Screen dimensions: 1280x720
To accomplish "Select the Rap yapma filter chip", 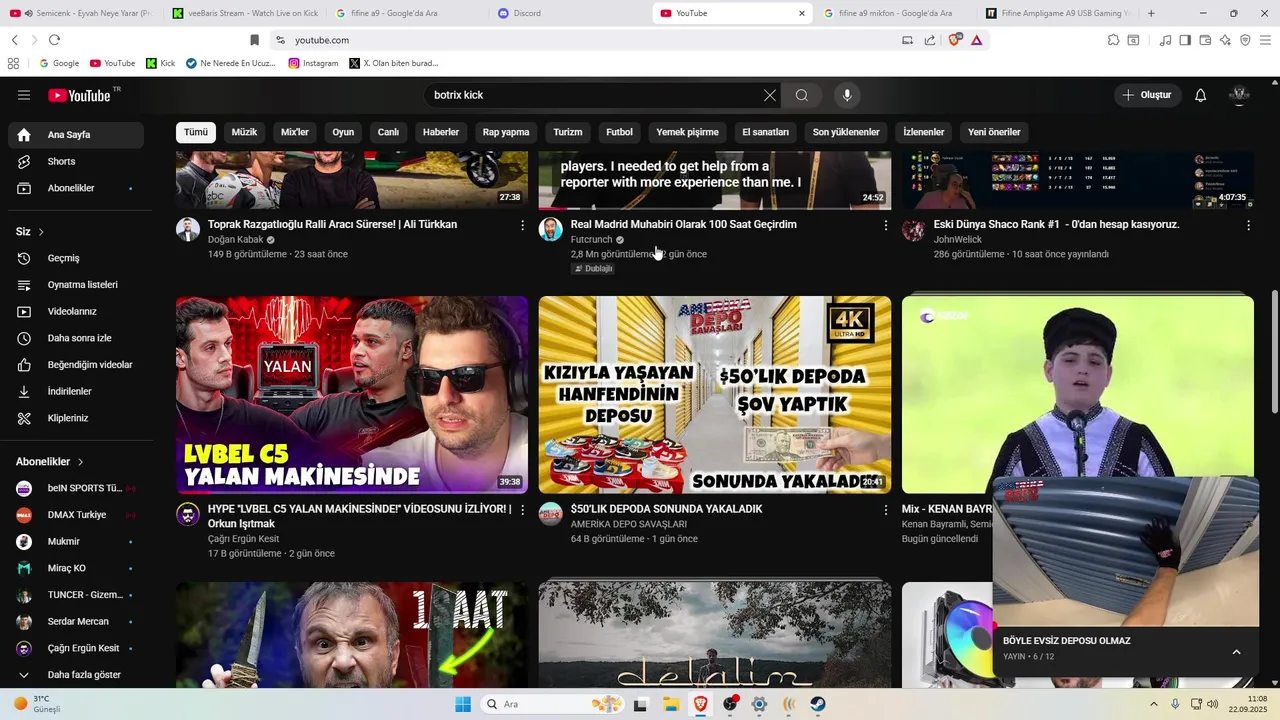I will pyautogui.click(x=506, y=132).
